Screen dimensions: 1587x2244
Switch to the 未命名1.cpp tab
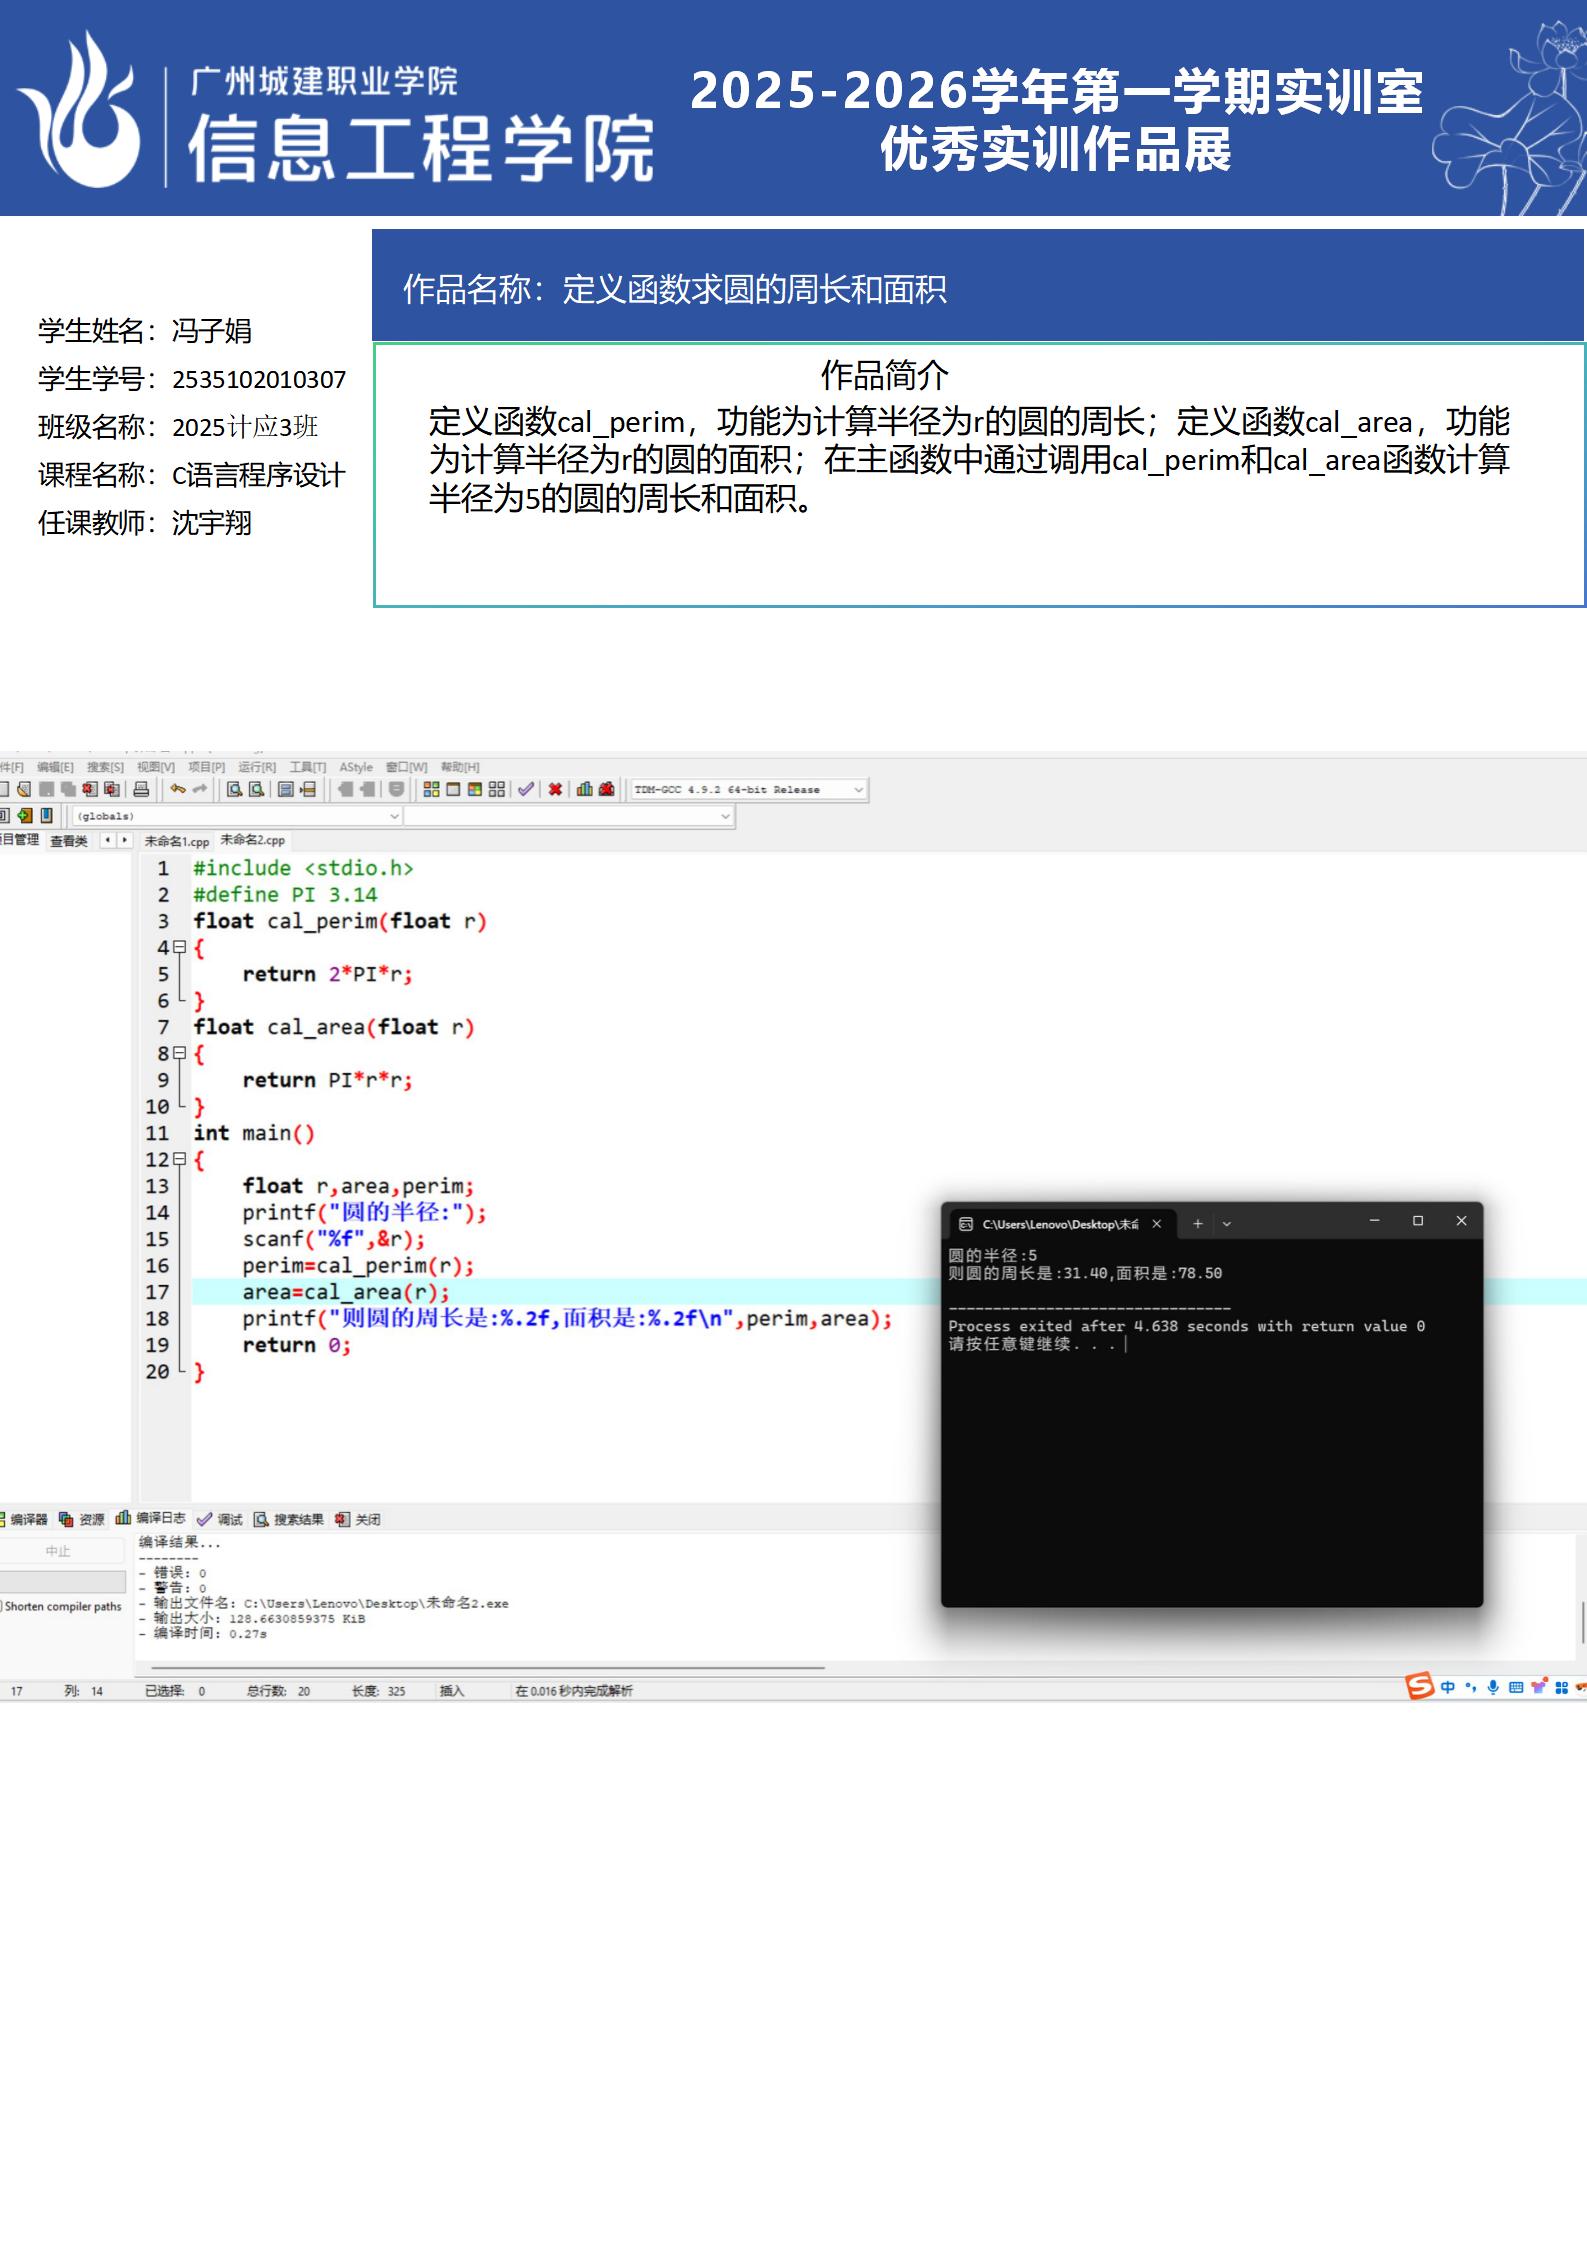[176, 841]
